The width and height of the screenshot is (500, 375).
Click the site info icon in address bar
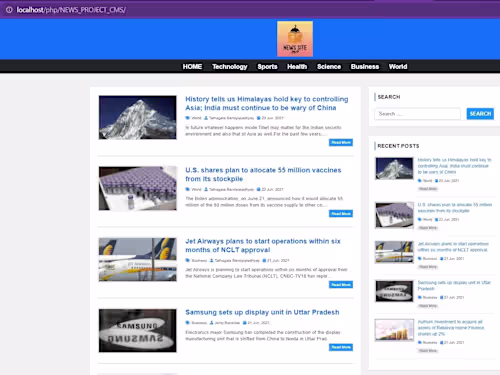tap(9, 10)
